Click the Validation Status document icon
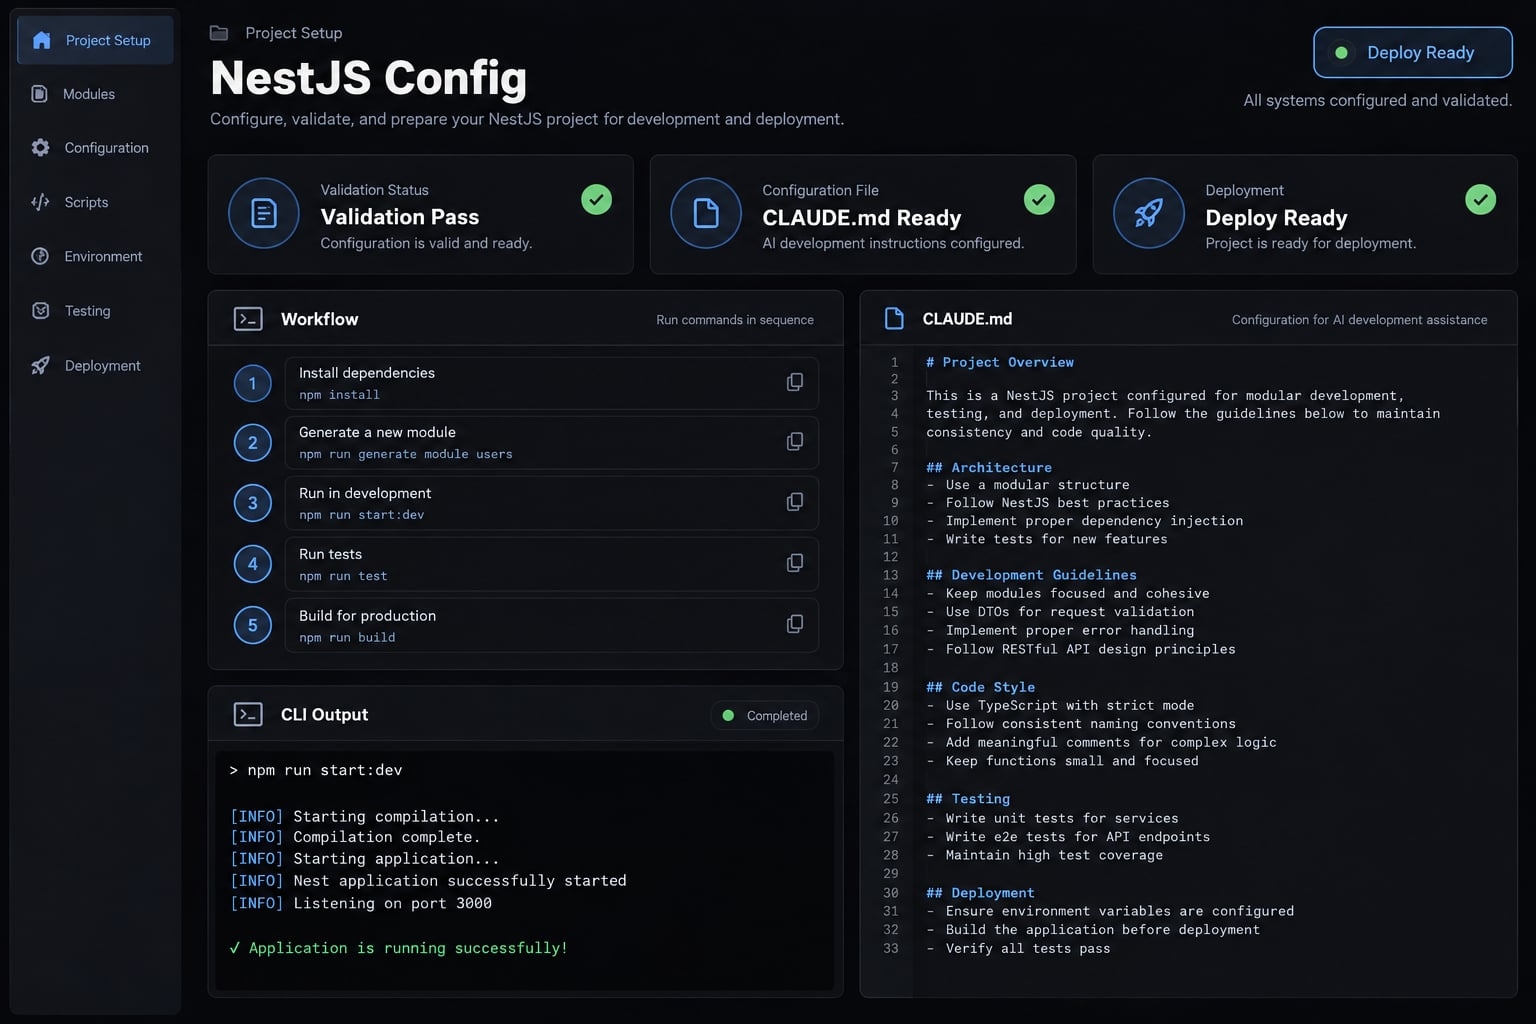The image size is (1536, 1024). click(x=264, y=213)
